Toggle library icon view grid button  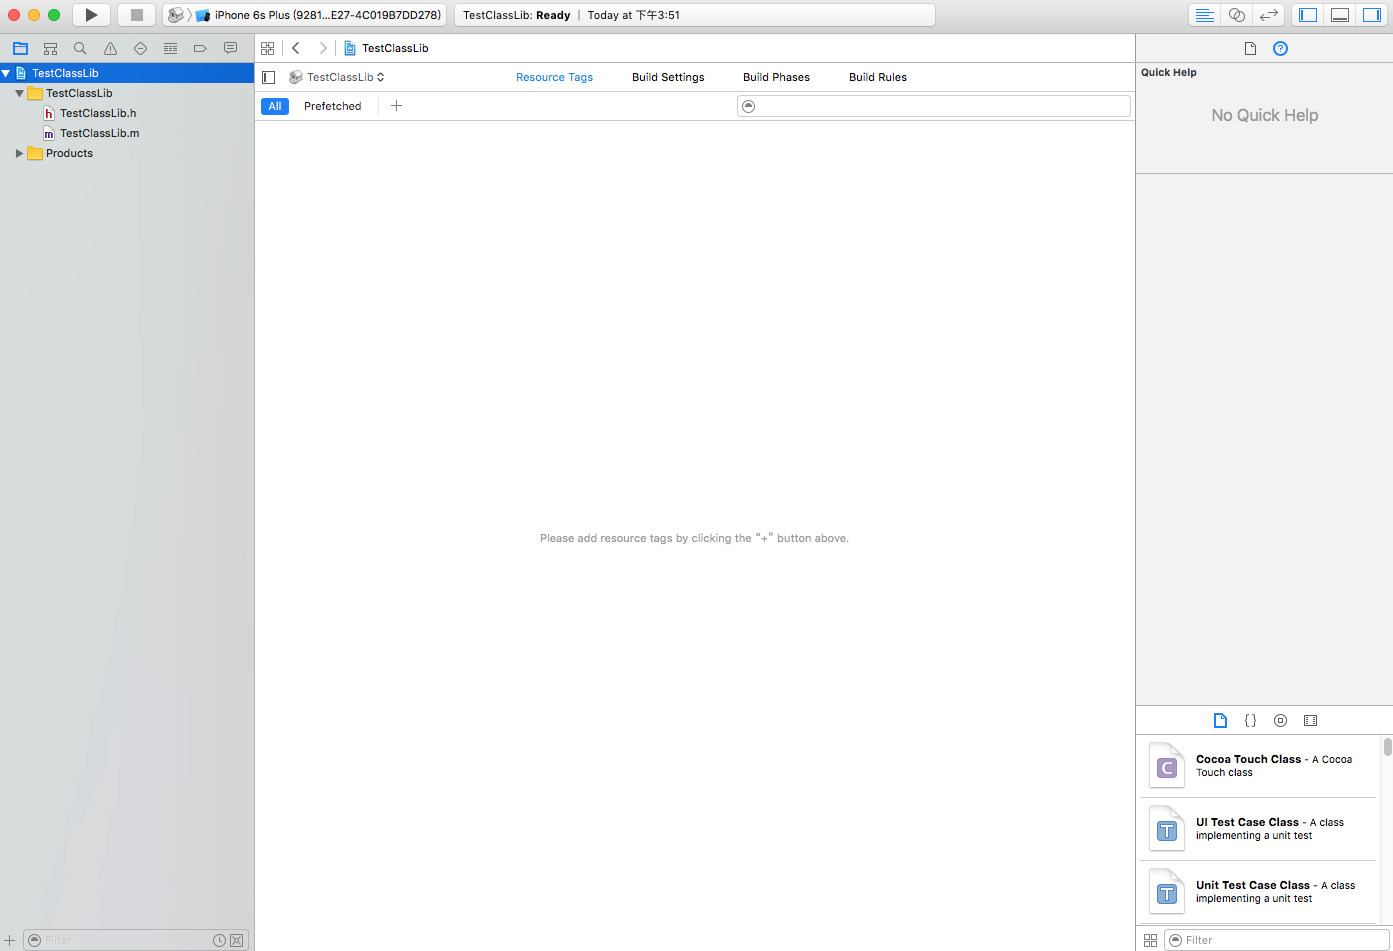coord(1150,940)
